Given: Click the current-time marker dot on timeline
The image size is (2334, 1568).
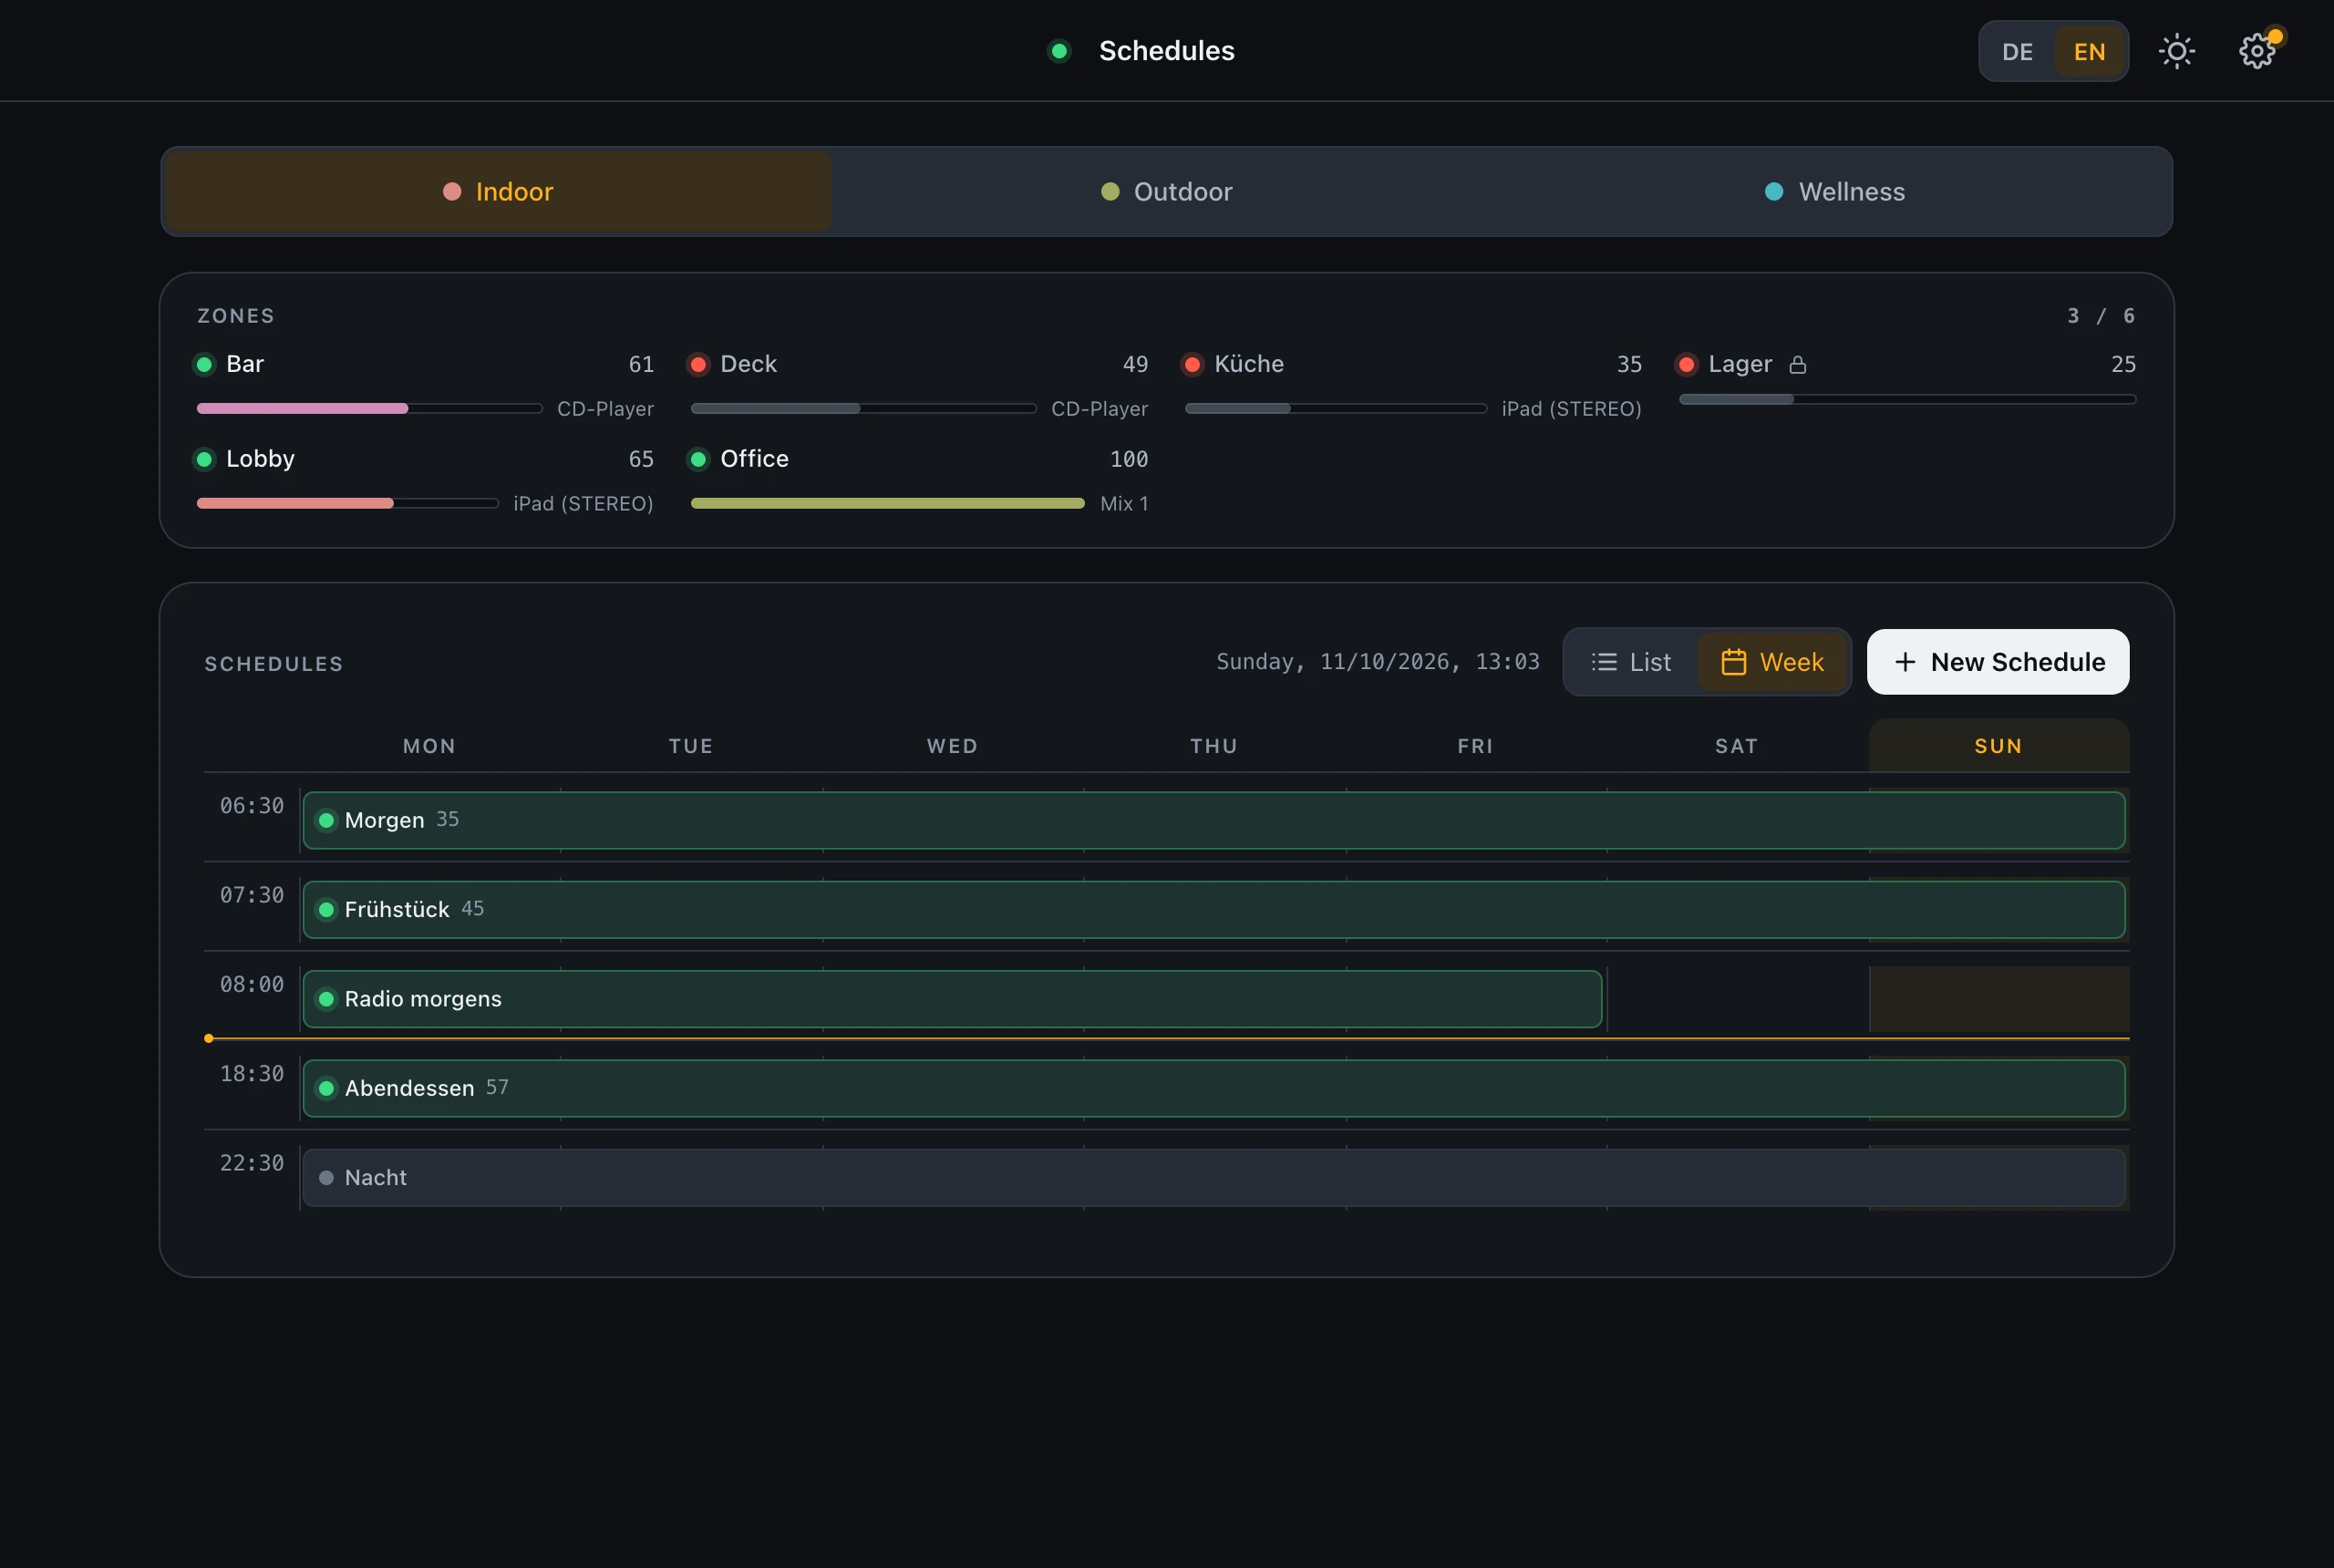Looking at the screenshot, I should coord(208,1039).
